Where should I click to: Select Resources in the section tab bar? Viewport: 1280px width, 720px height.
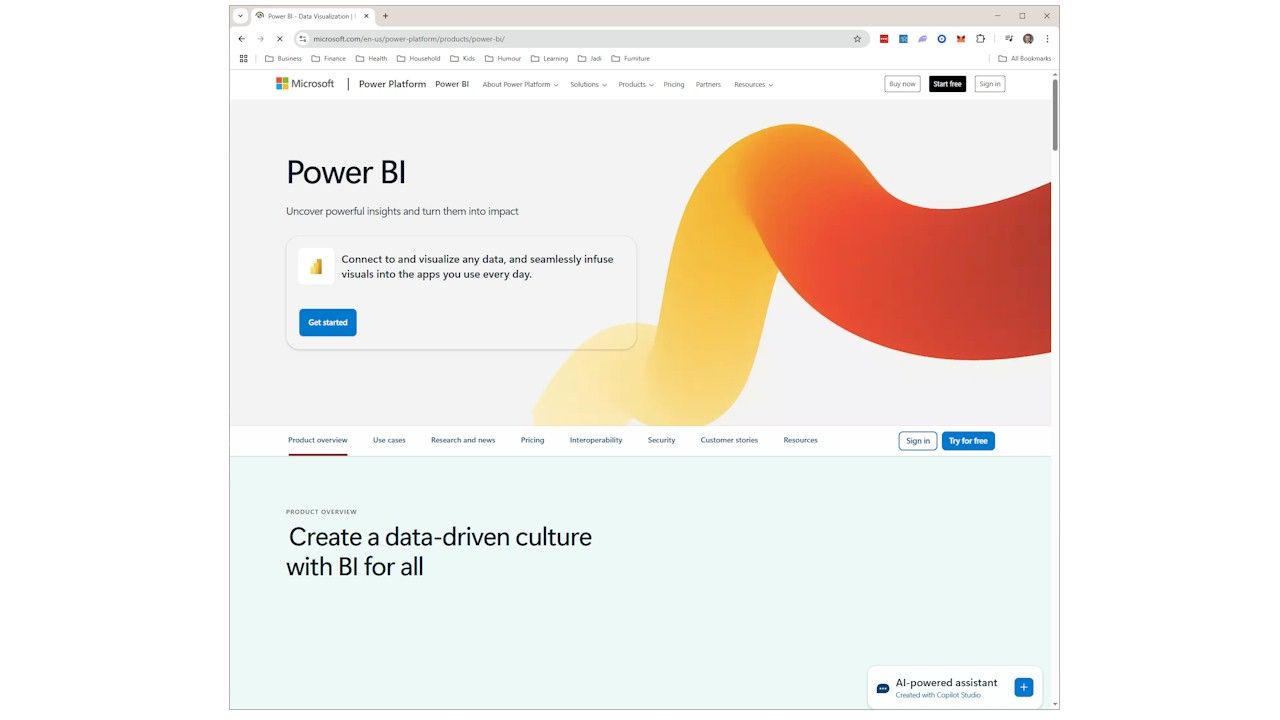pyautogui.click(x=801, y=440)
